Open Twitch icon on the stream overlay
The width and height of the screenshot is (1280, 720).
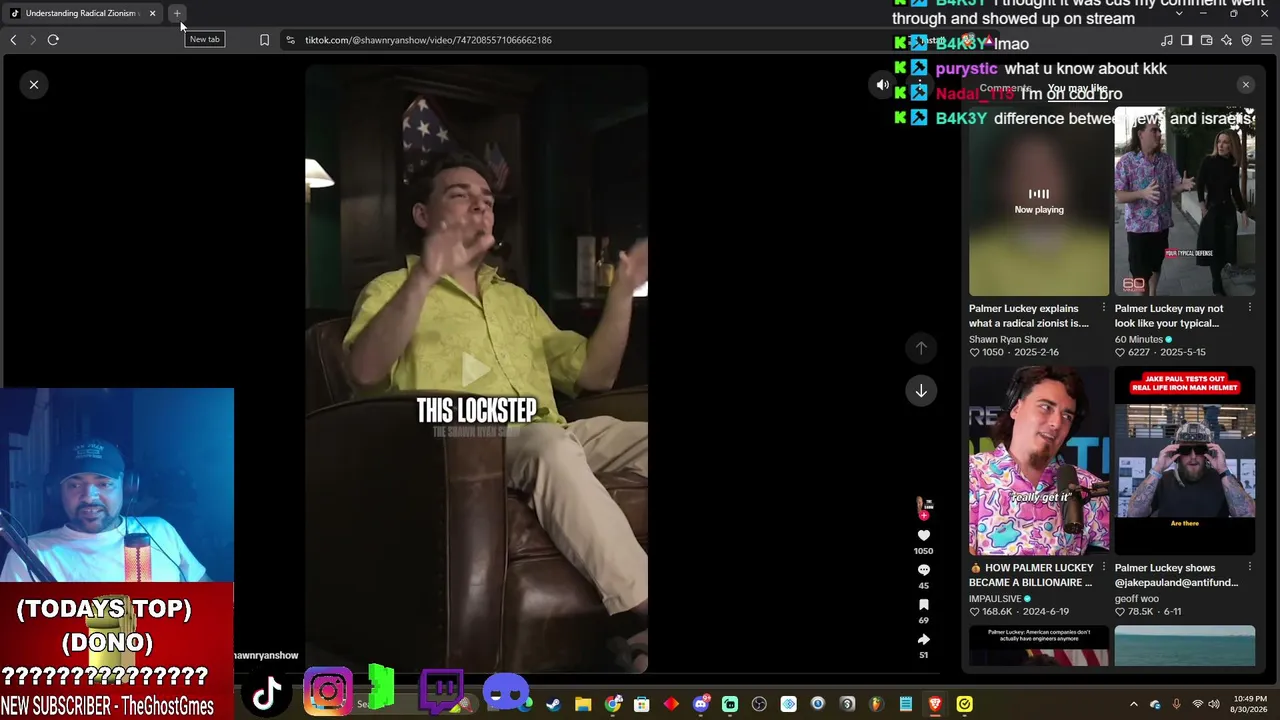441,691
